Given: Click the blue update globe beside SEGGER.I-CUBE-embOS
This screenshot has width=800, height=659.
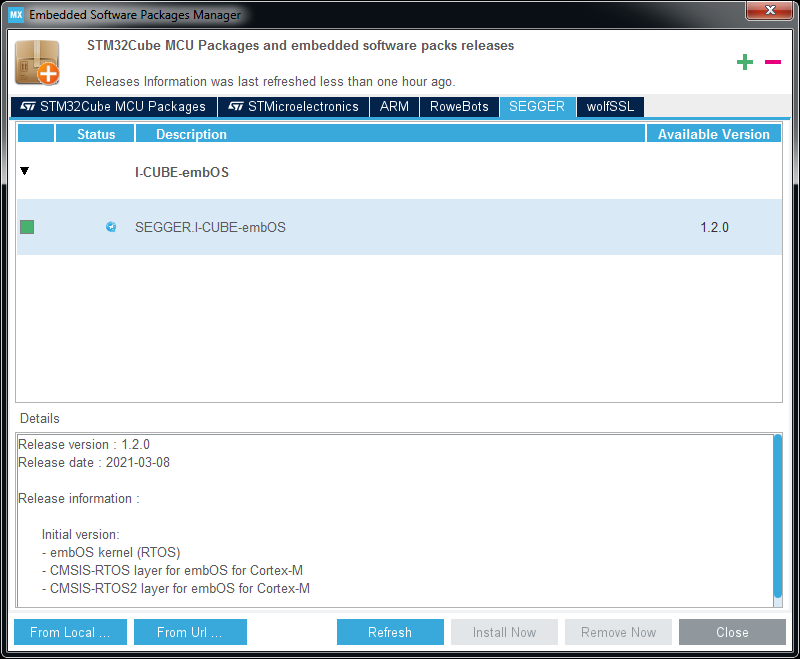Looking at the screenshot, I should pyautogui.click(x=110, y=227).
